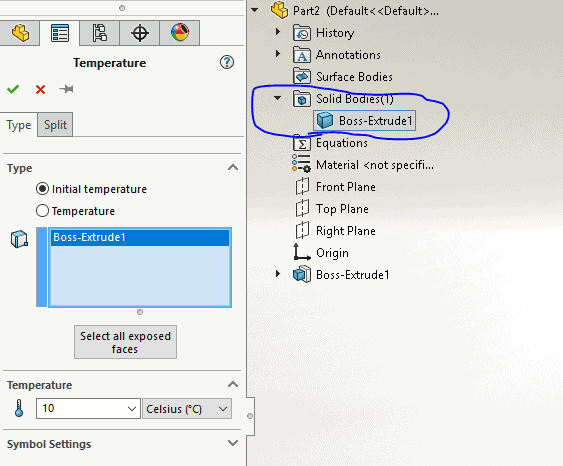Open help for Temperature property
The height and width of the screenshot is (466, 563).
coord(227,62)
